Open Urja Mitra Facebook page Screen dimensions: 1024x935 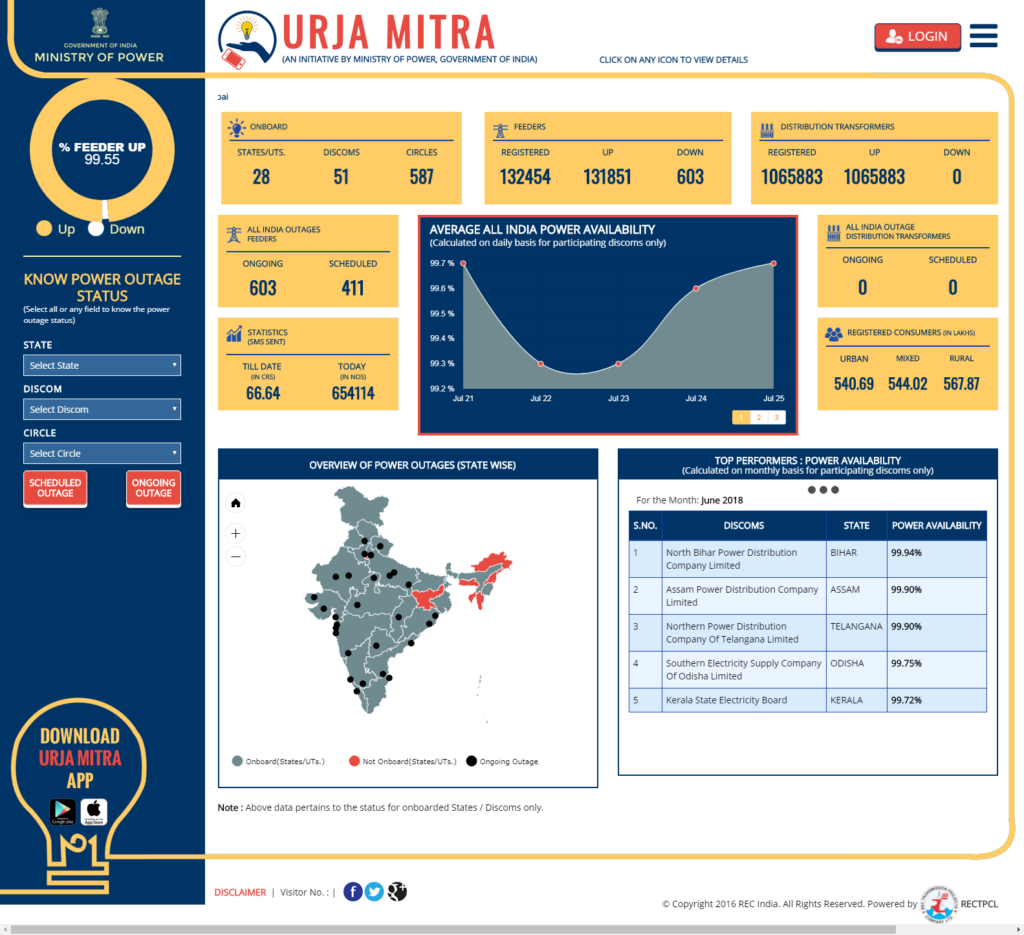coord(352,891)
